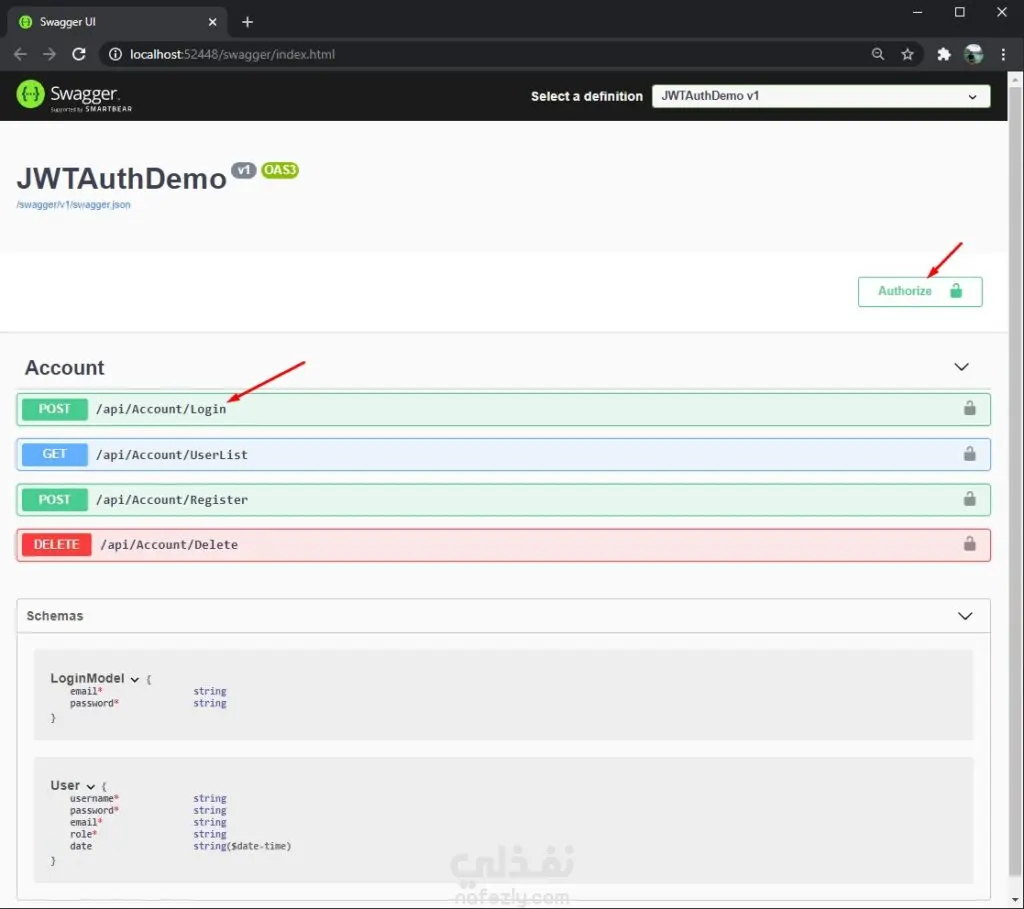Image resolution: width=1024 pixels, height=909 pixels.
Task: Click lock icon on POST /api/Account/Login
Action: pyautogui.click(x=970, y=408)
